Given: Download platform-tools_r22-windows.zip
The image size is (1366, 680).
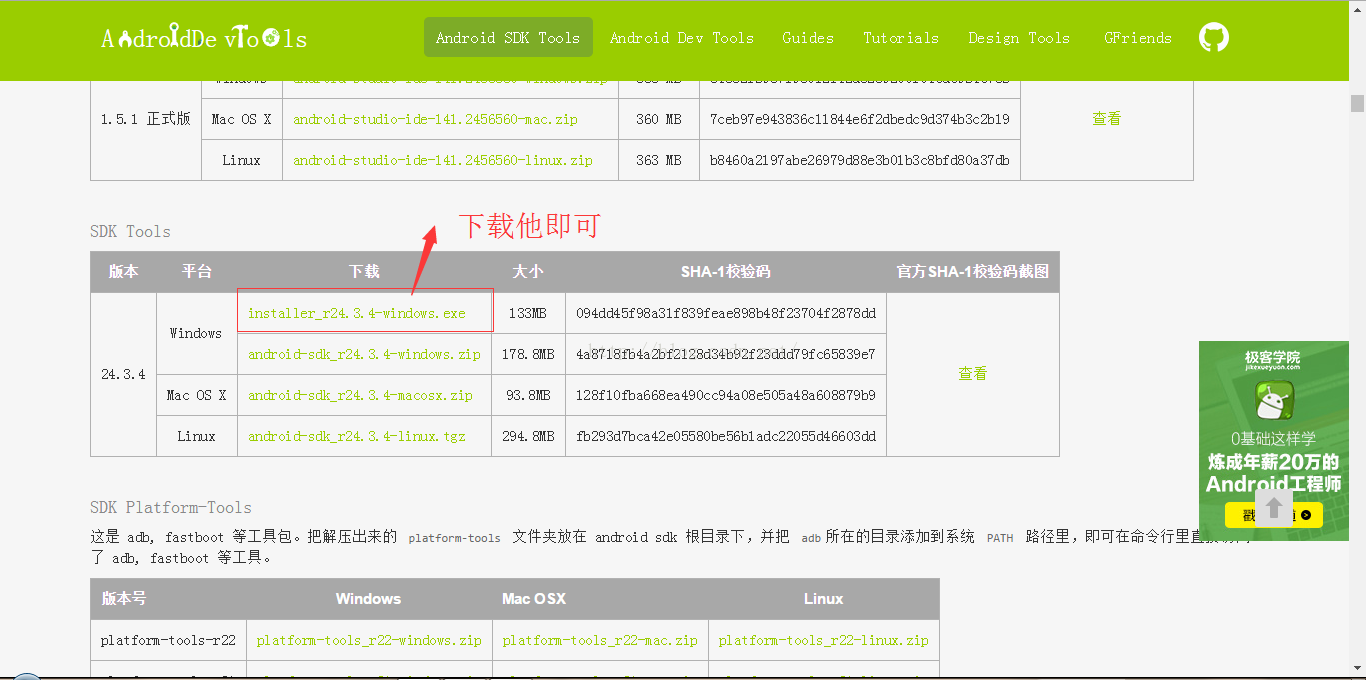Looking at the screenshot, I should [369, 640].
